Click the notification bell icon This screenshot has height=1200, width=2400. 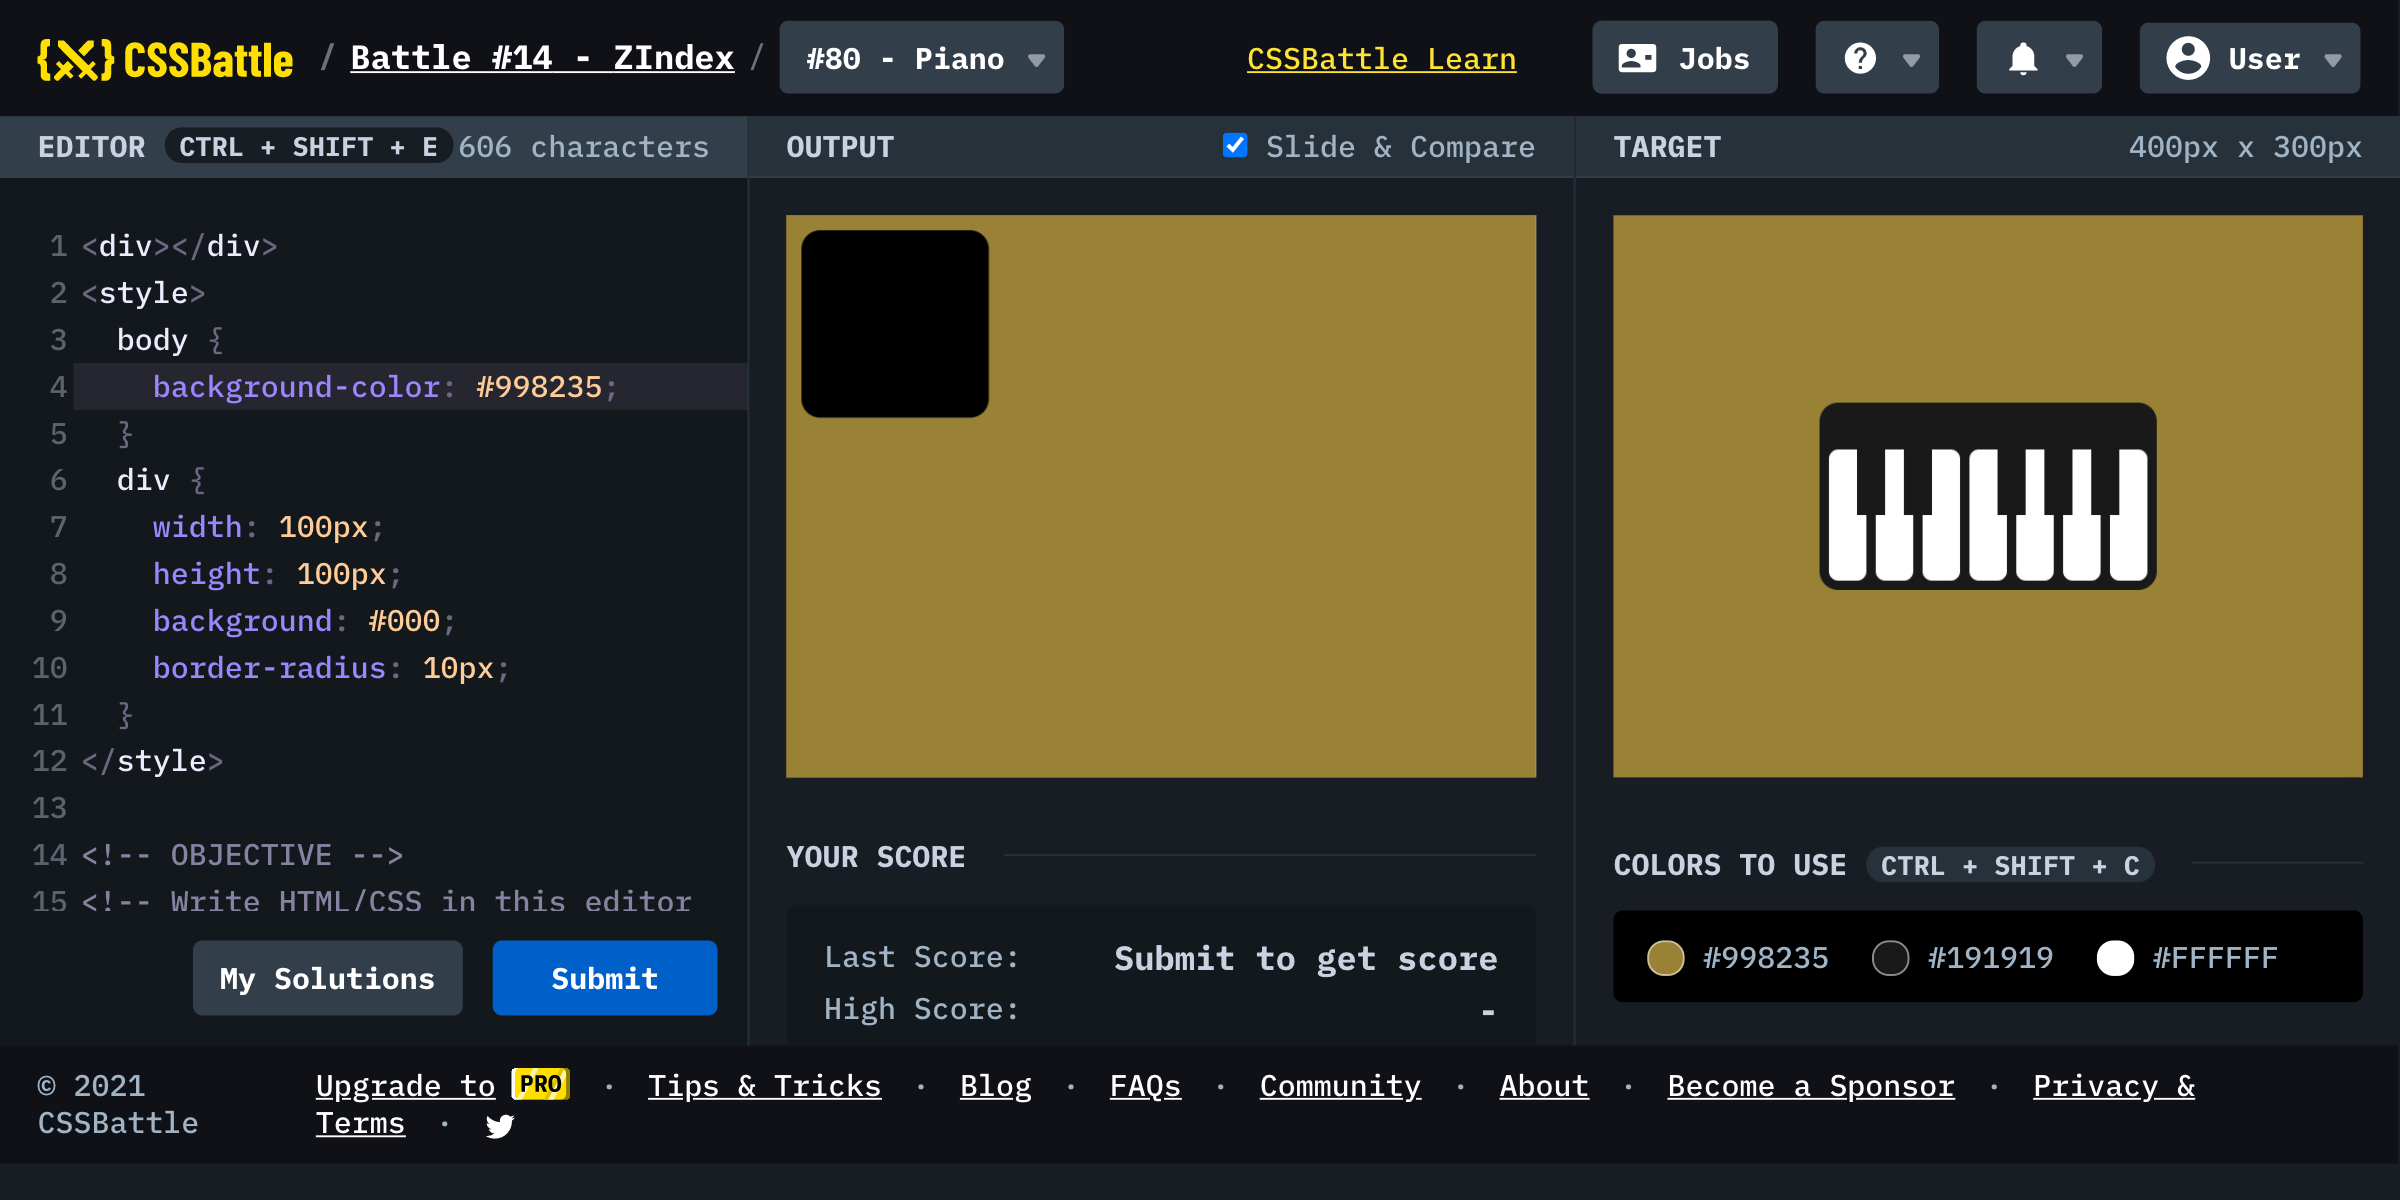tap(2023, 59)
